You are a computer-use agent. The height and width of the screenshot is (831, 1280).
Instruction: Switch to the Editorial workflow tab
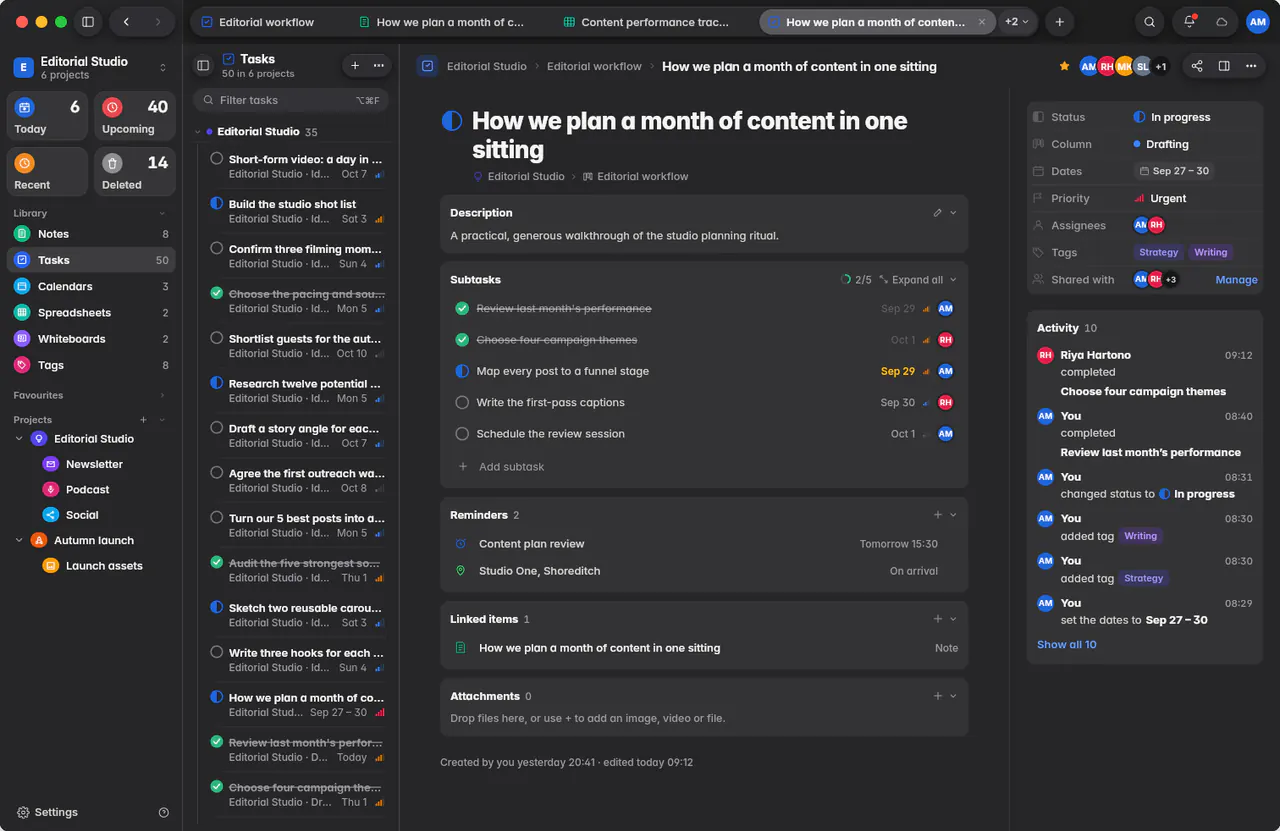point(258,22)
